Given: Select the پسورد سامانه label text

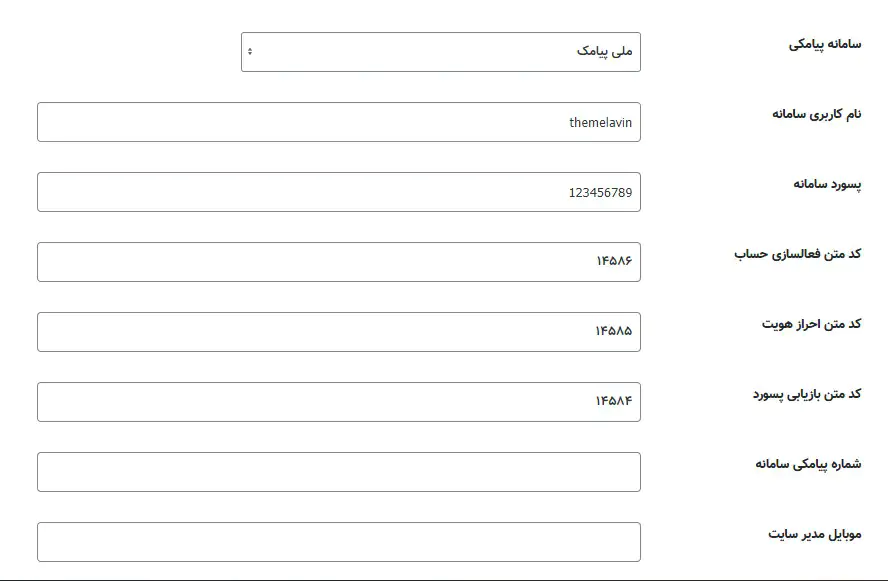Looking at the screenshot, I should [827, 184].
